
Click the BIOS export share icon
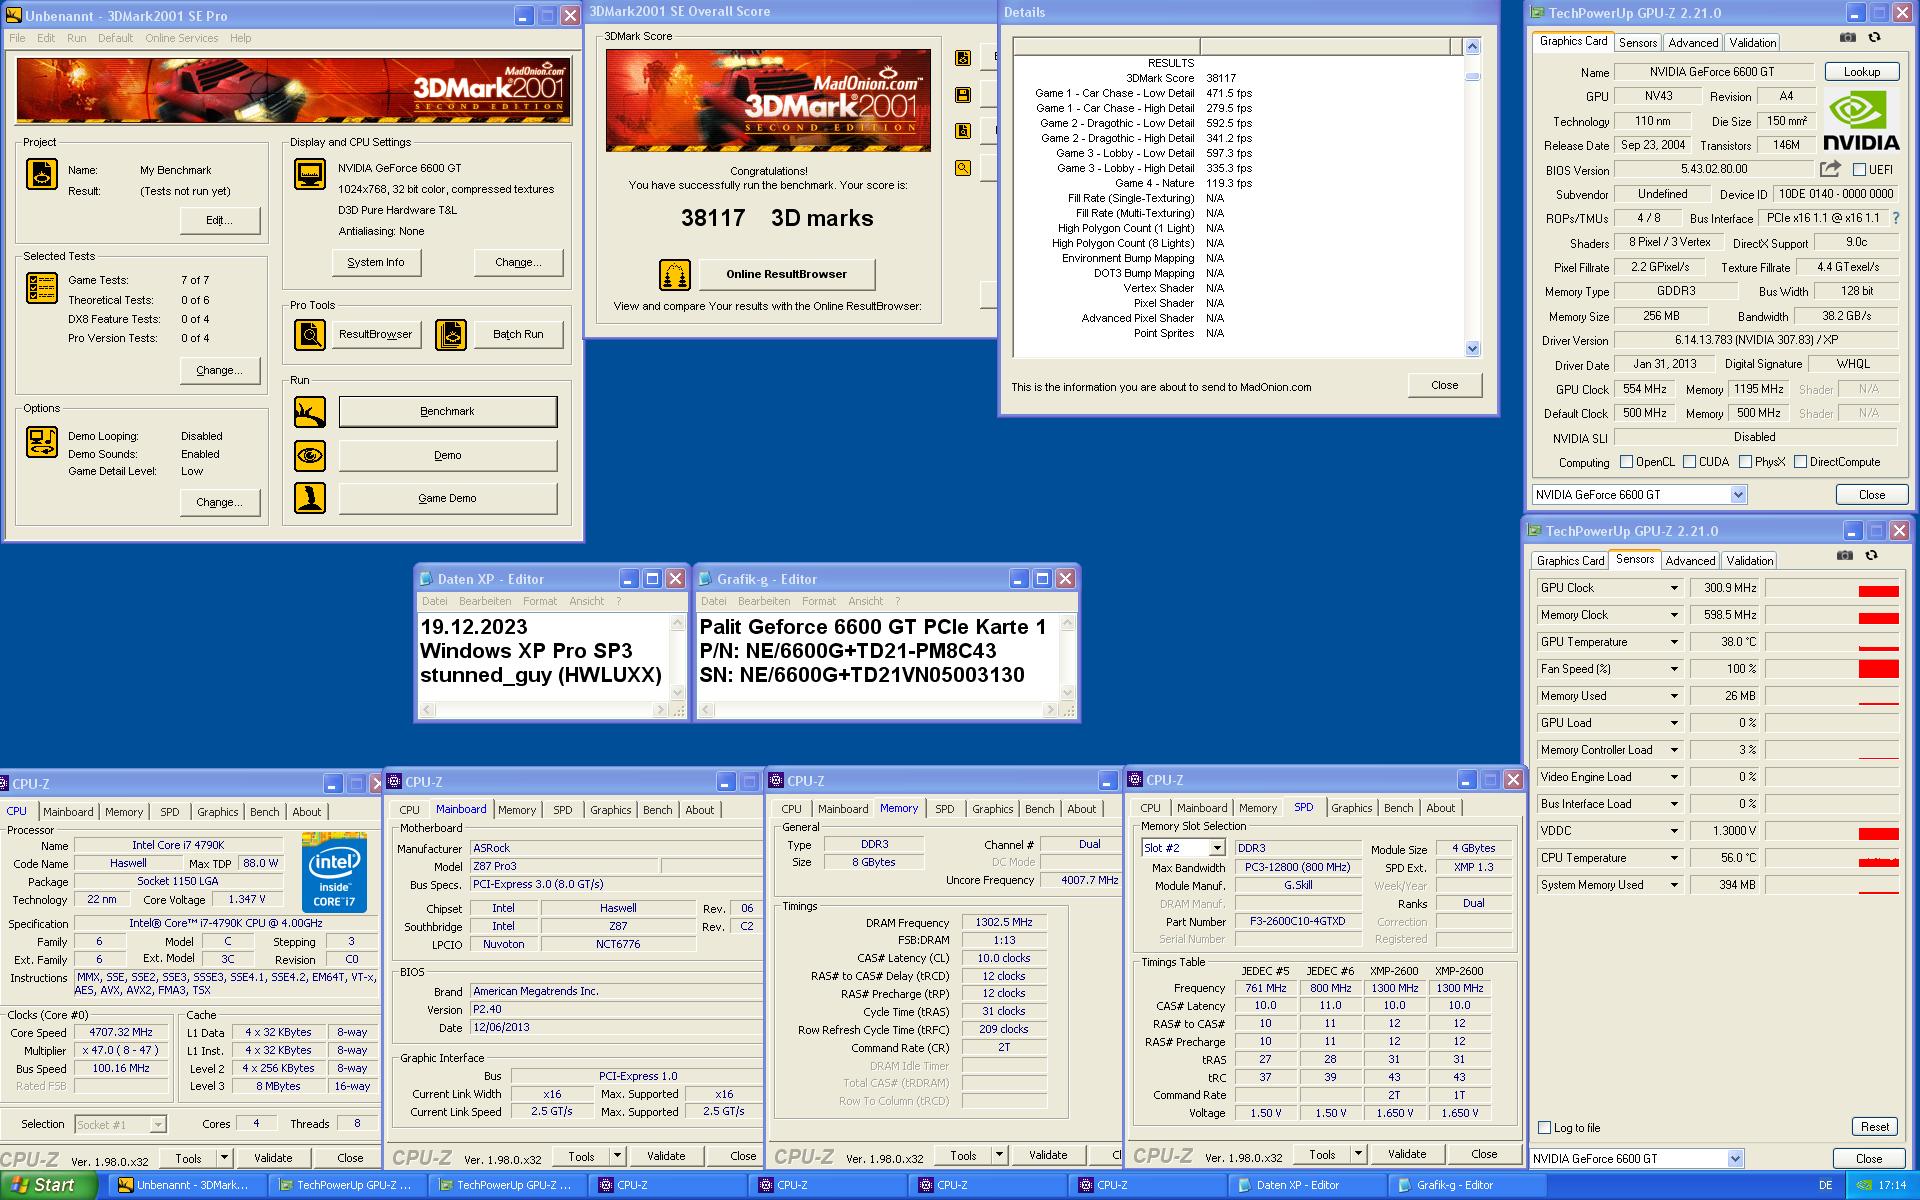[x=1830, y=169]
